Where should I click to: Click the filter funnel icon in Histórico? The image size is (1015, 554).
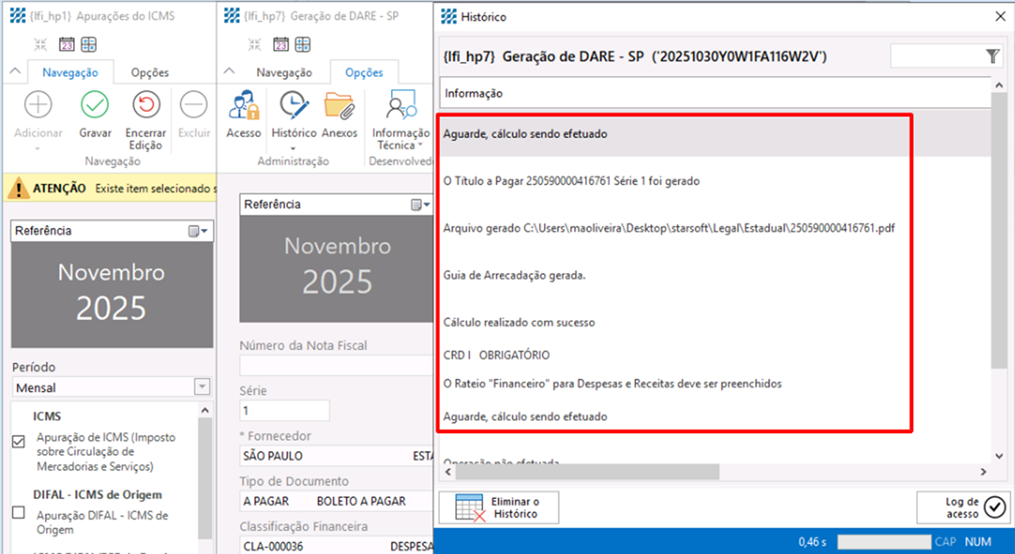point(992,57)
